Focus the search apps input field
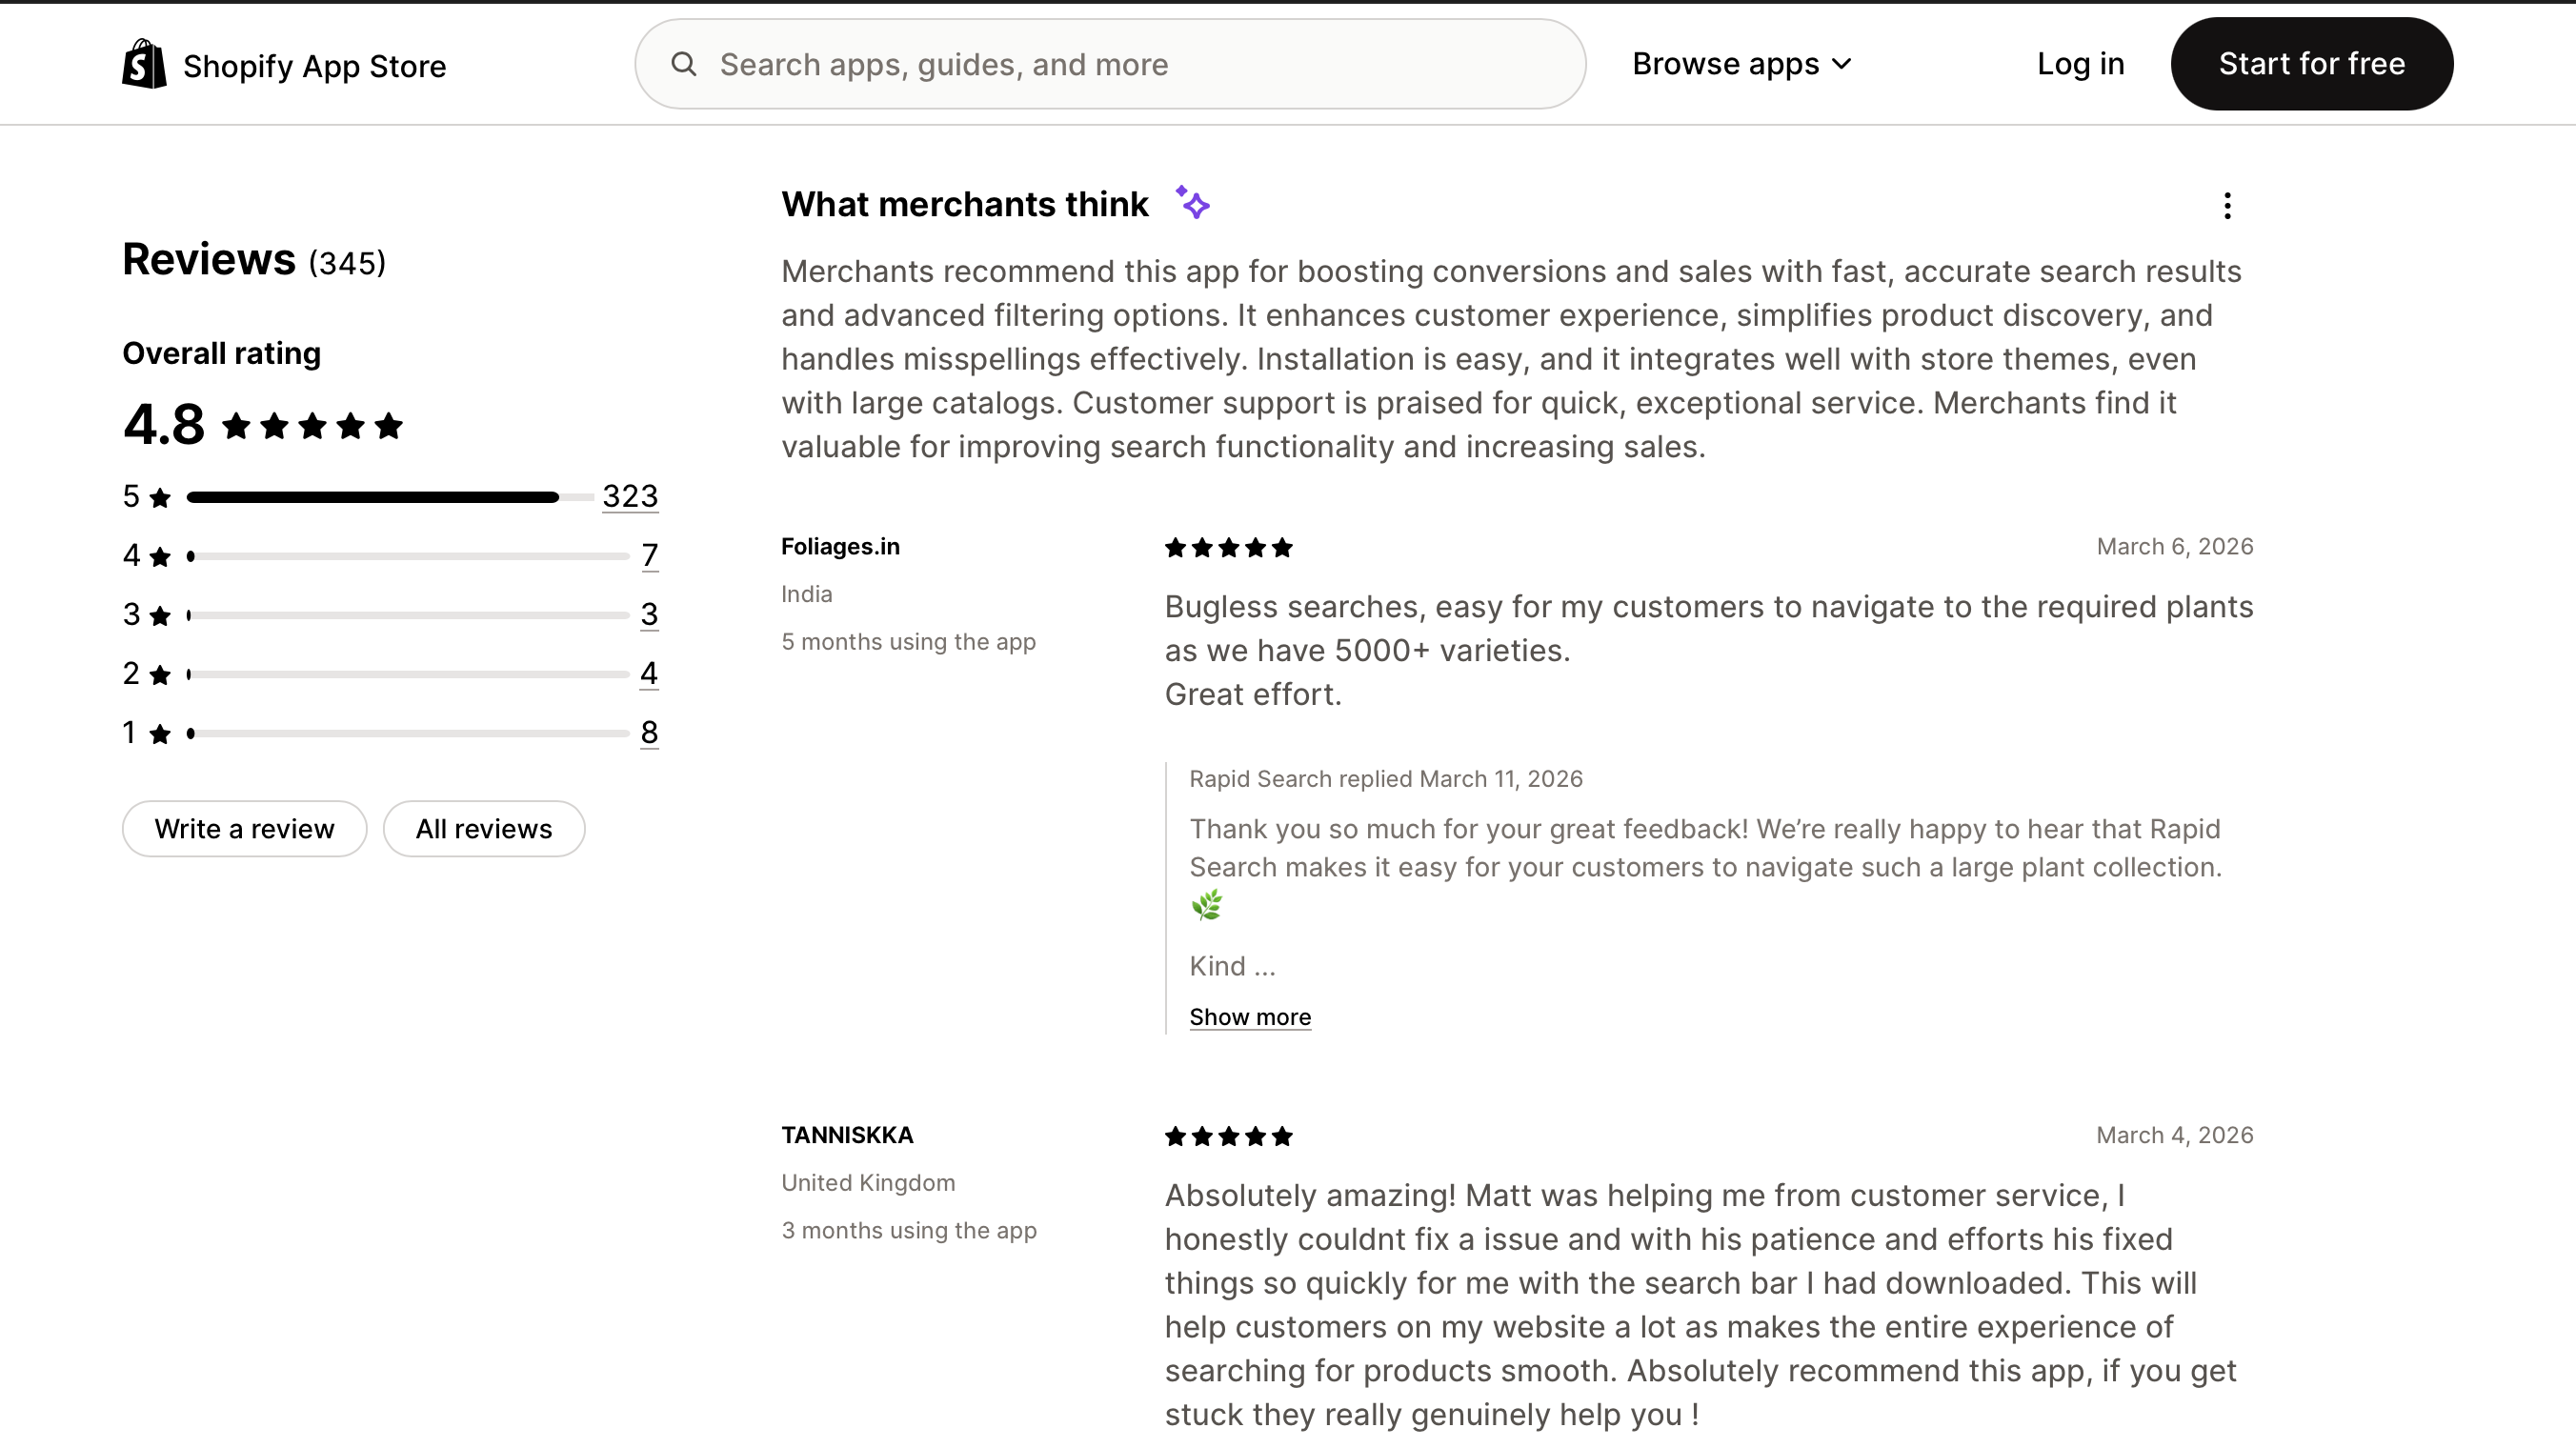 point(1130,64)
